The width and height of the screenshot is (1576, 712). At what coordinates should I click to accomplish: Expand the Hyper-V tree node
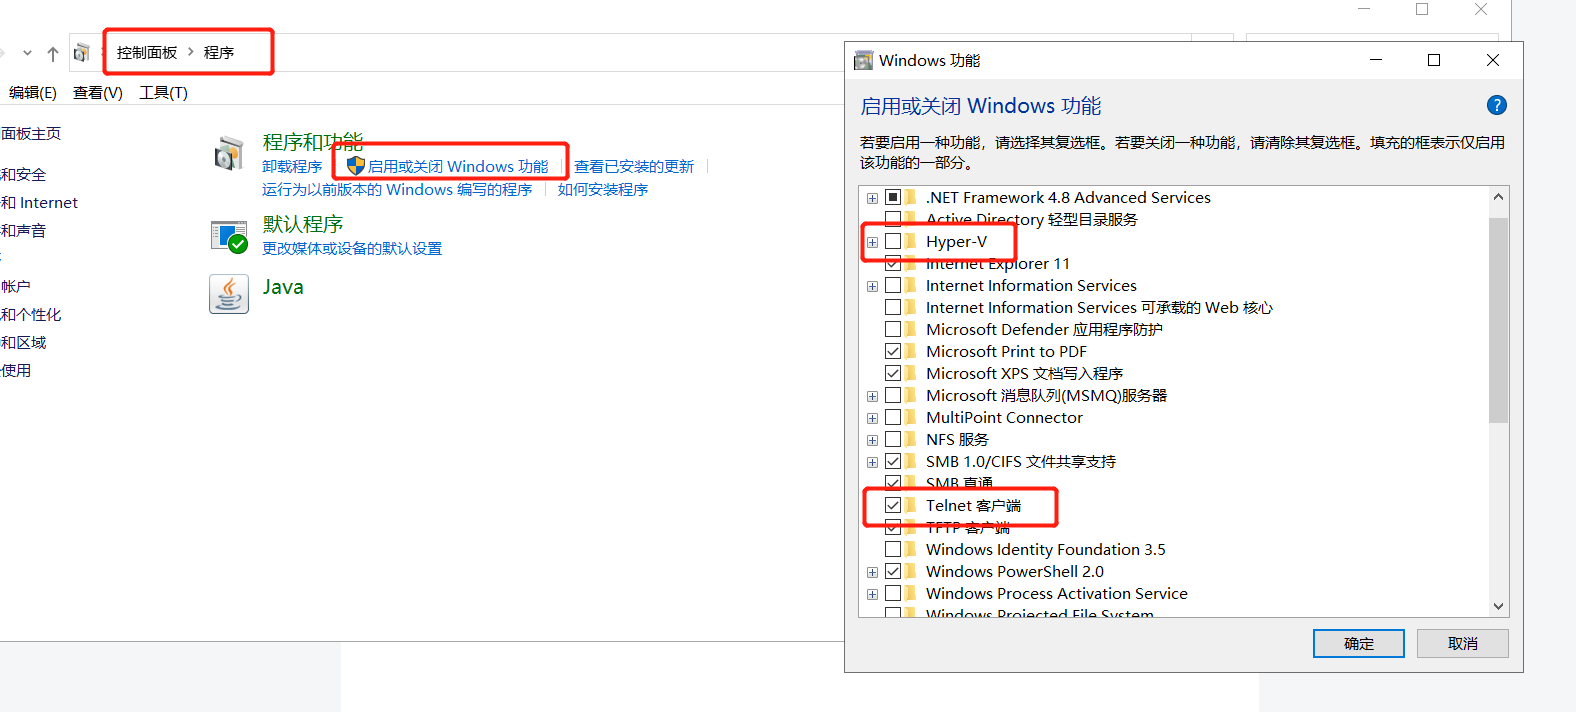(x=872, y=242)
